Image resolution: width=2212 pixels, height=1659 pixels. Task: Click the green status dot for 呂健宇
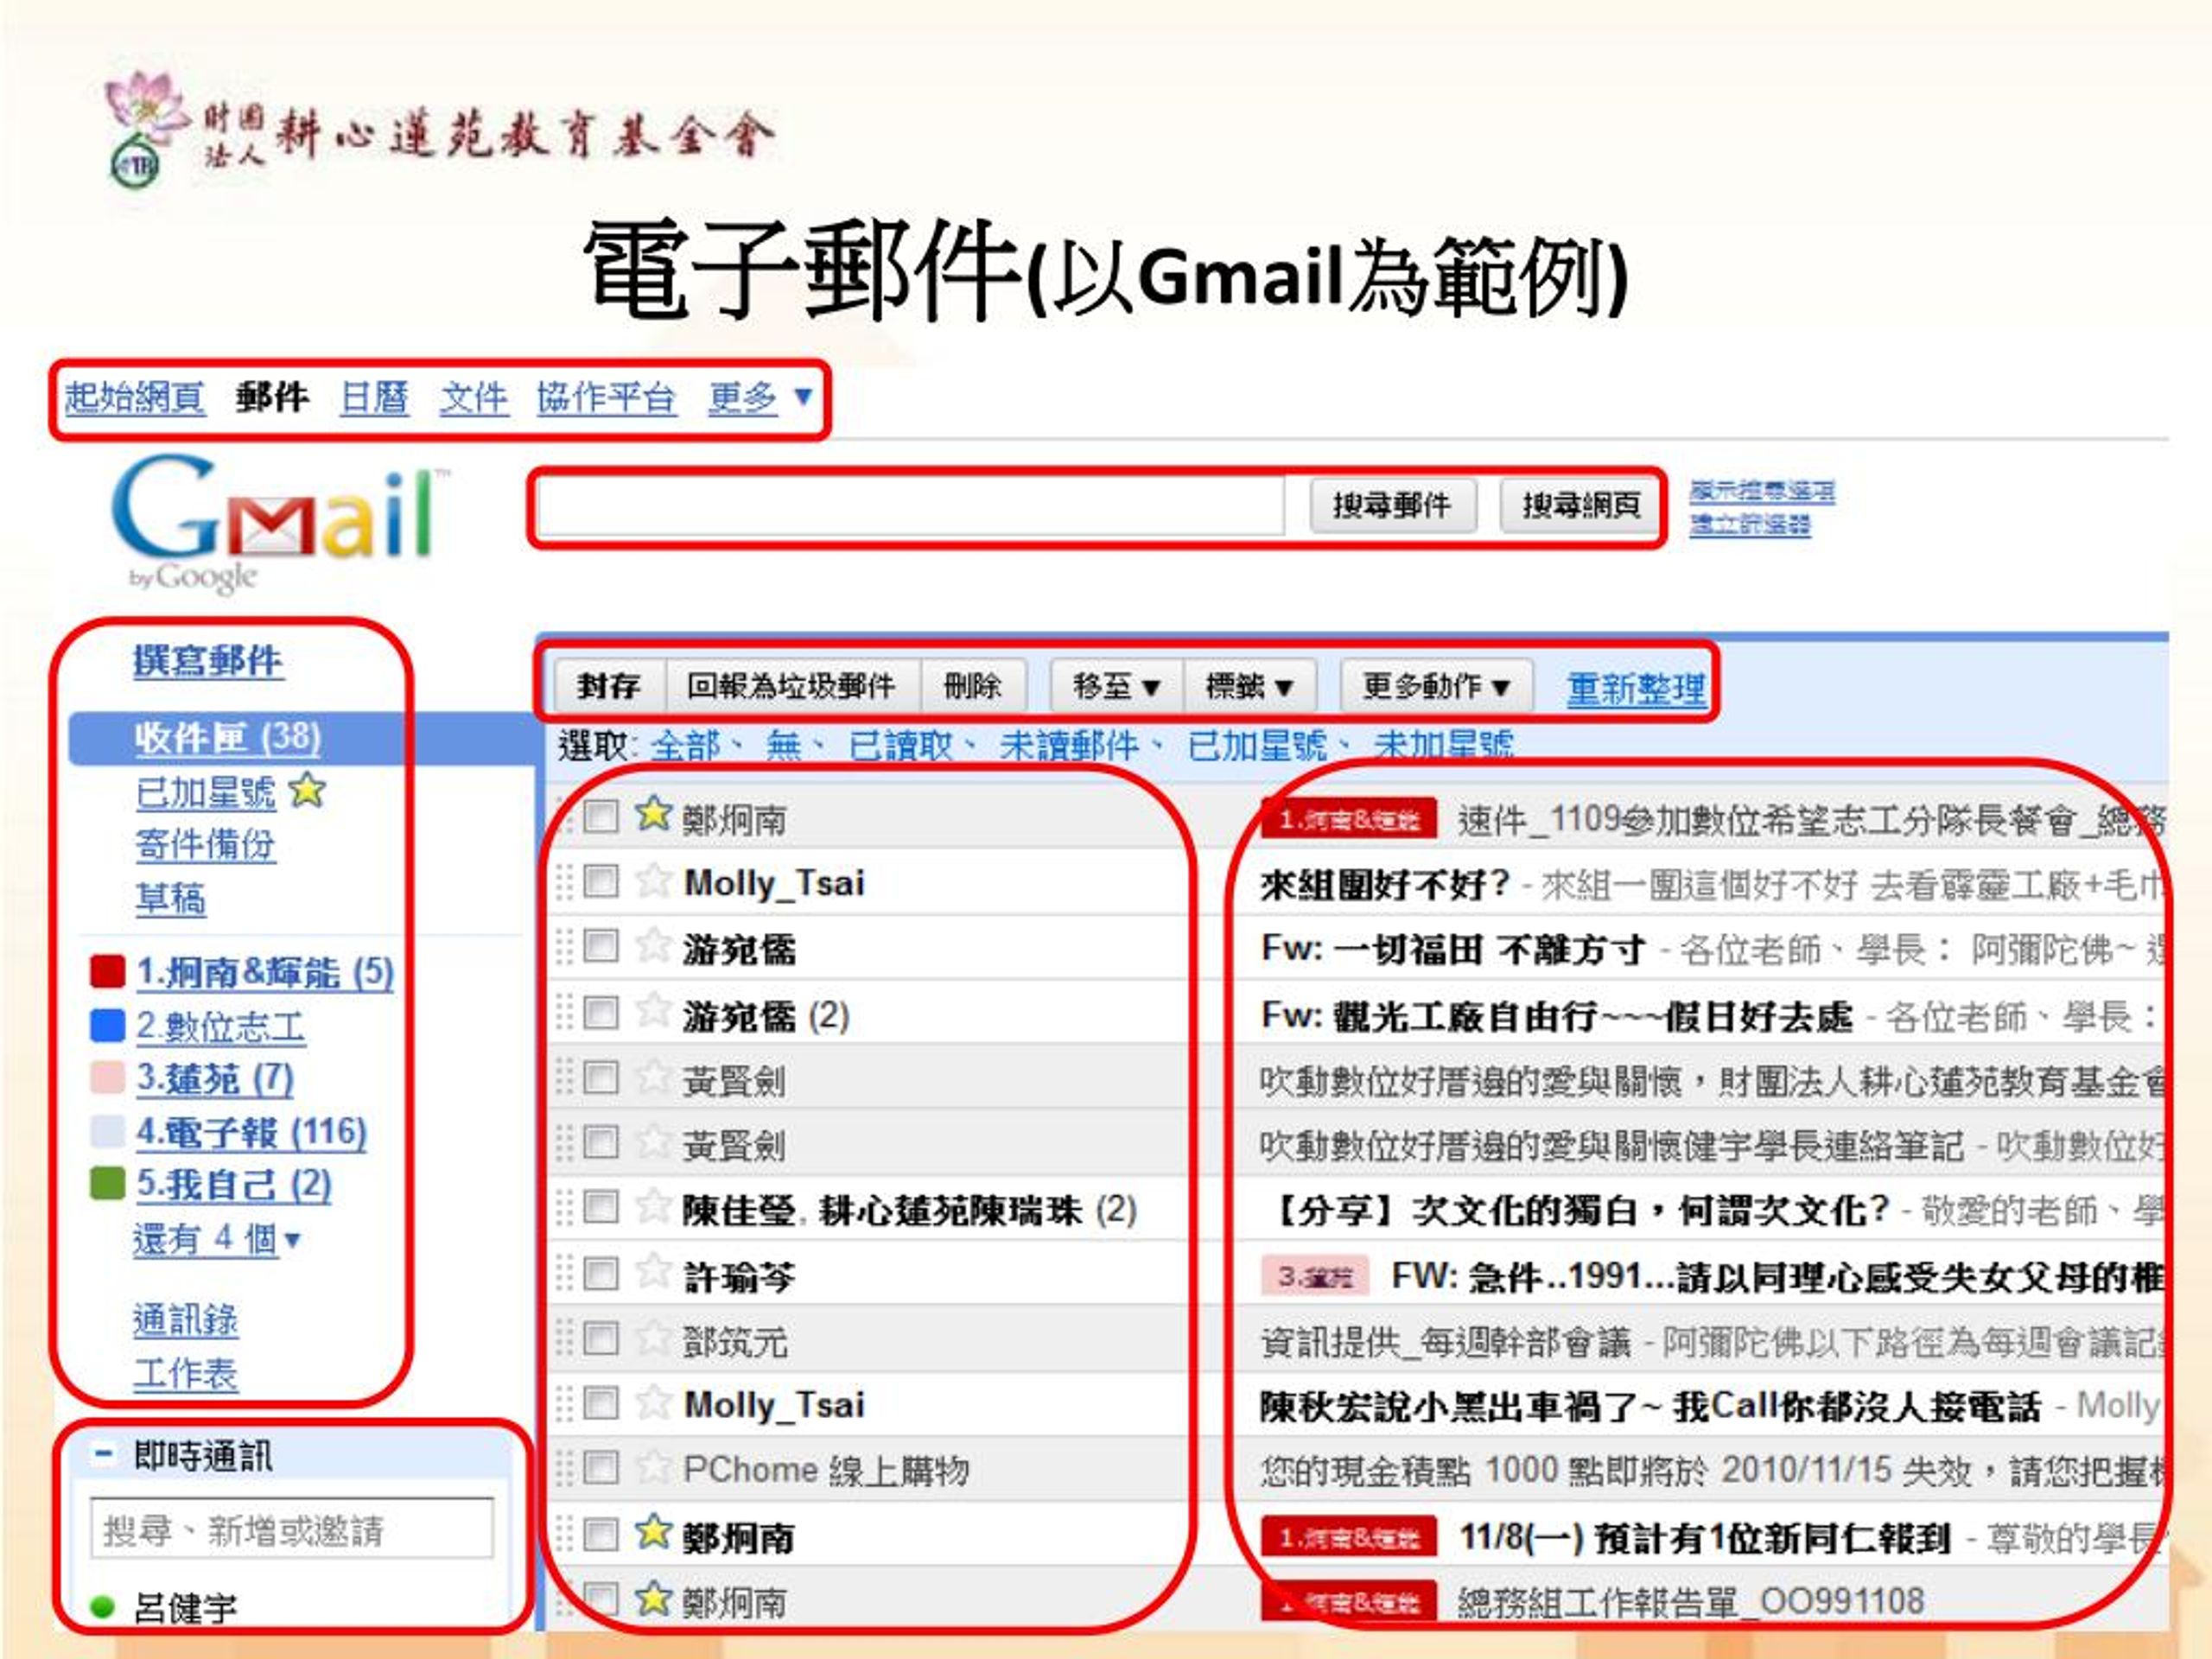[102, 1607]
